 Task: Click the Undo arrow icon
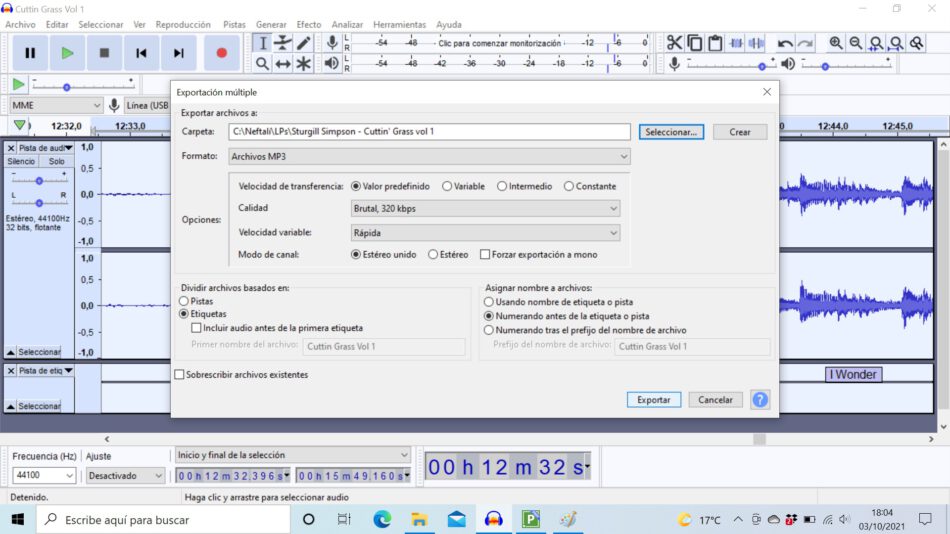[x=785, y=43]
